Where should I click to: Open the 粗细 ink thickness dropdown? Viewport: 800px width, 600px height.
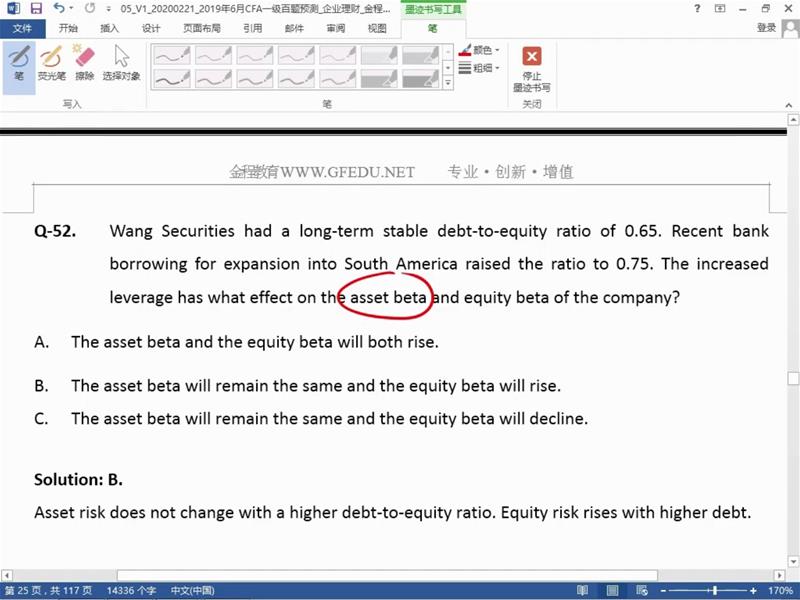[479, 67]
